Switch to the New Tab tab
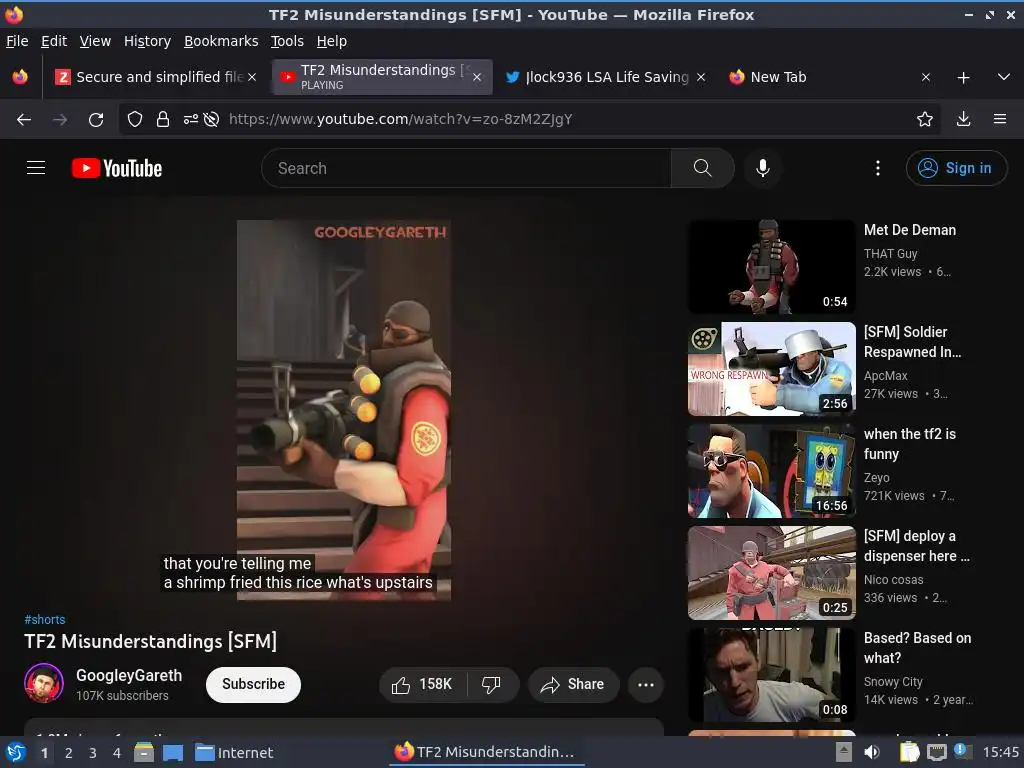Image resolution: width=1024 pixels, height=768 pixels. (x=829, y=77)
